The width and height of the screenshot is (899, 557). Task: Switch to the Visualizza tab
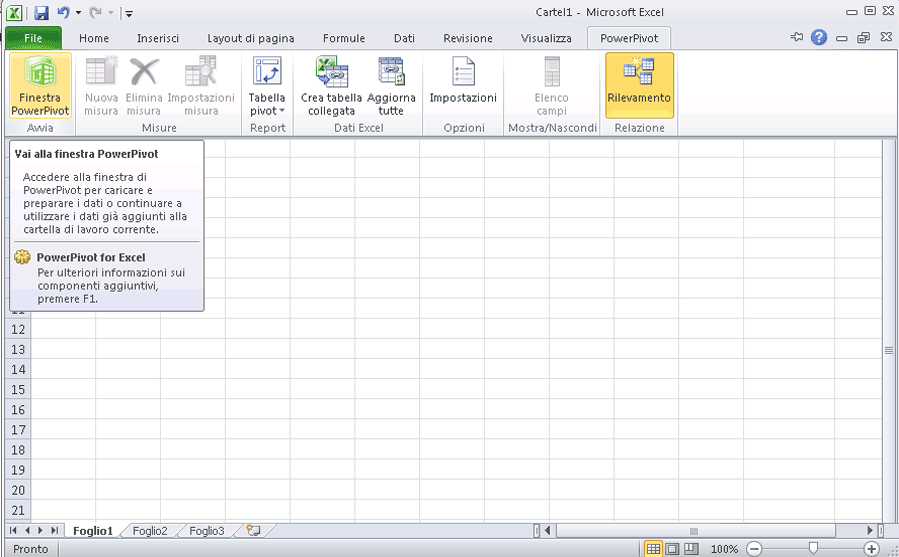(546, 38)
